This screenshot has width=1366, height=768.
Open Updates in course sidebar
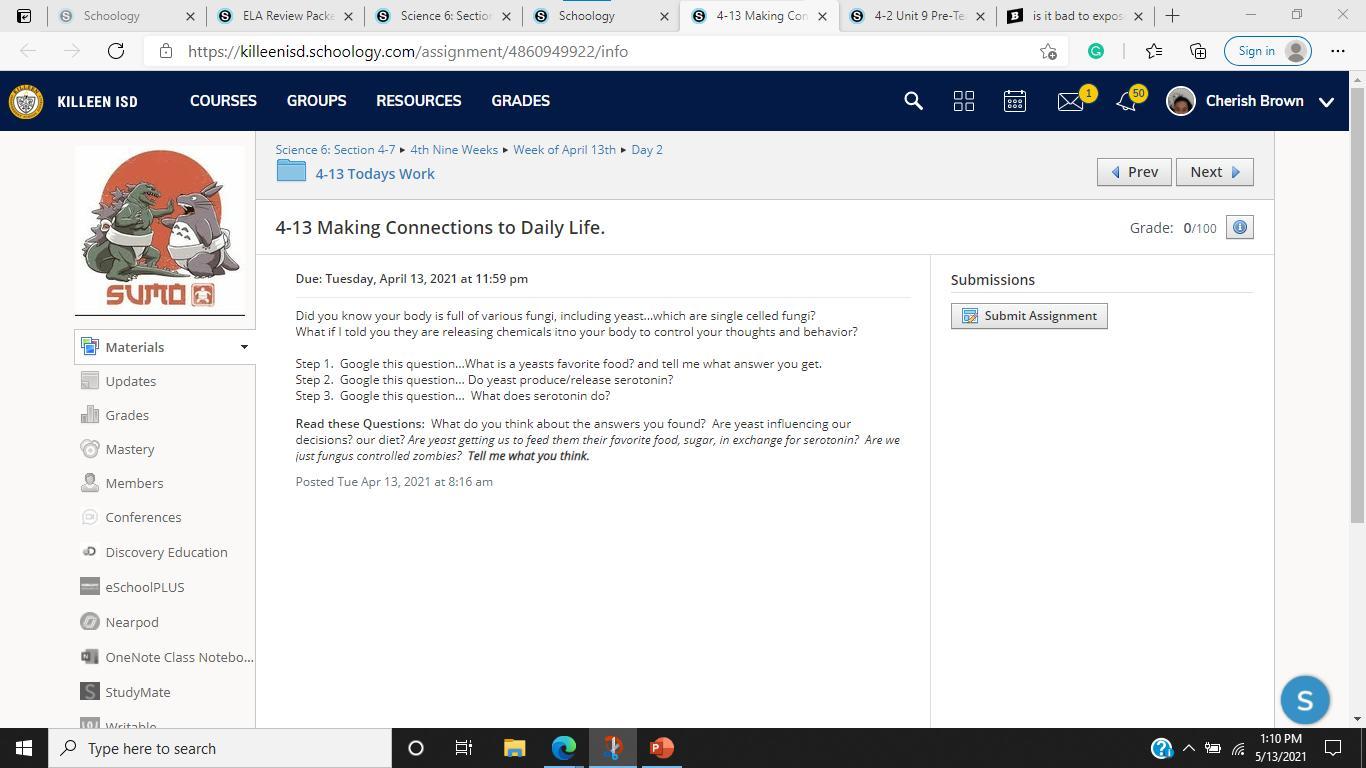130,381
